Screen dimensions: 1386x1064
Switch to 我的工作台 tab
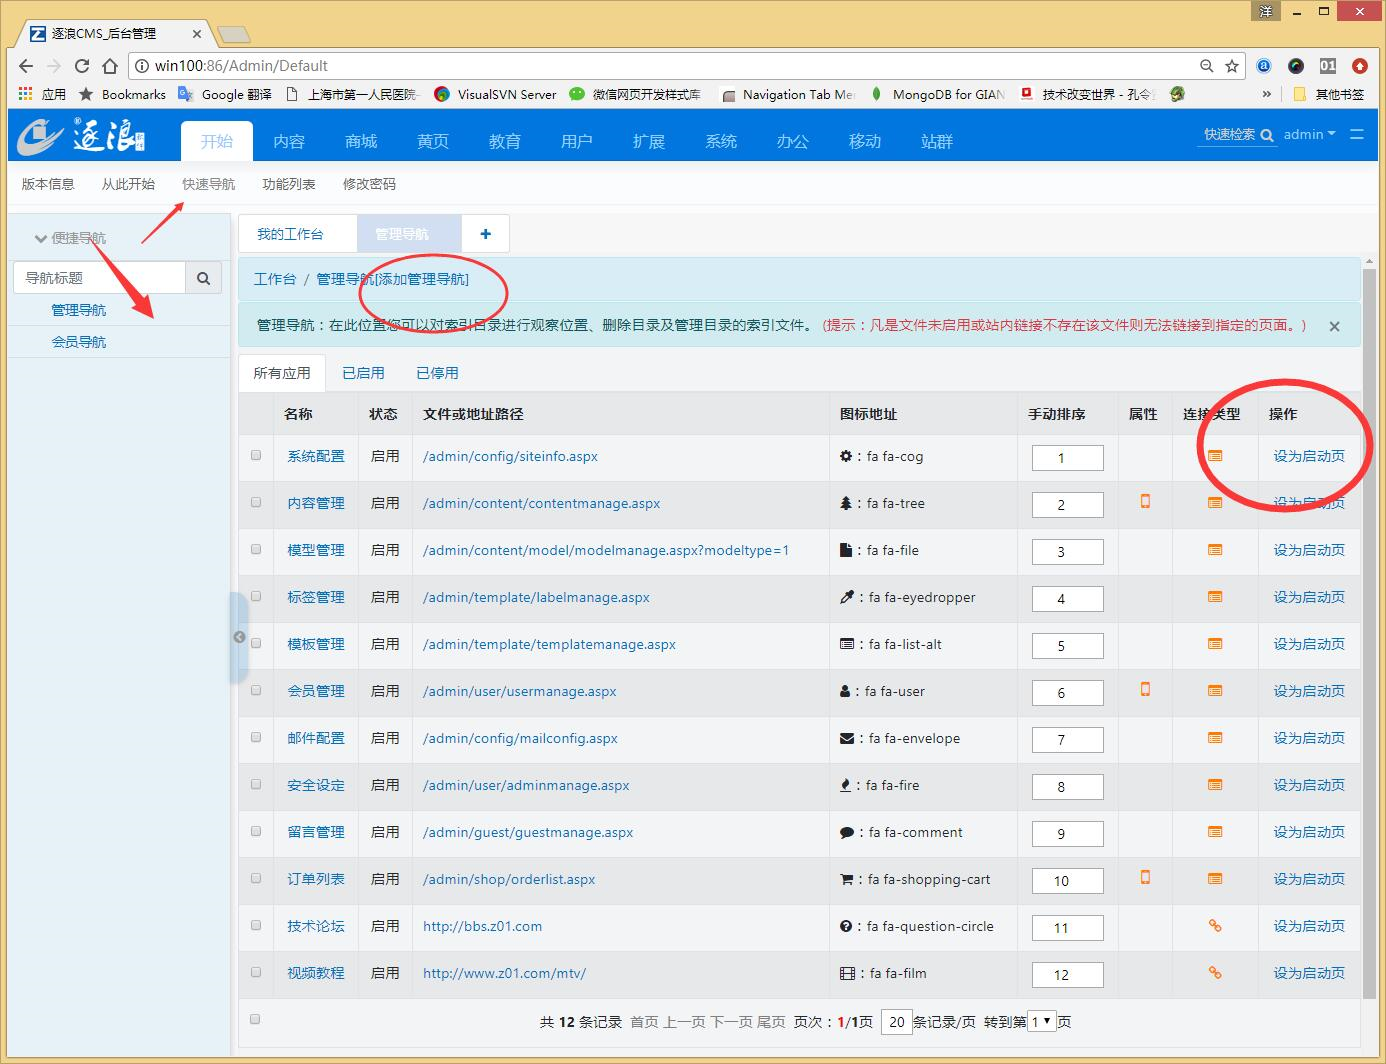coord(290,234)
